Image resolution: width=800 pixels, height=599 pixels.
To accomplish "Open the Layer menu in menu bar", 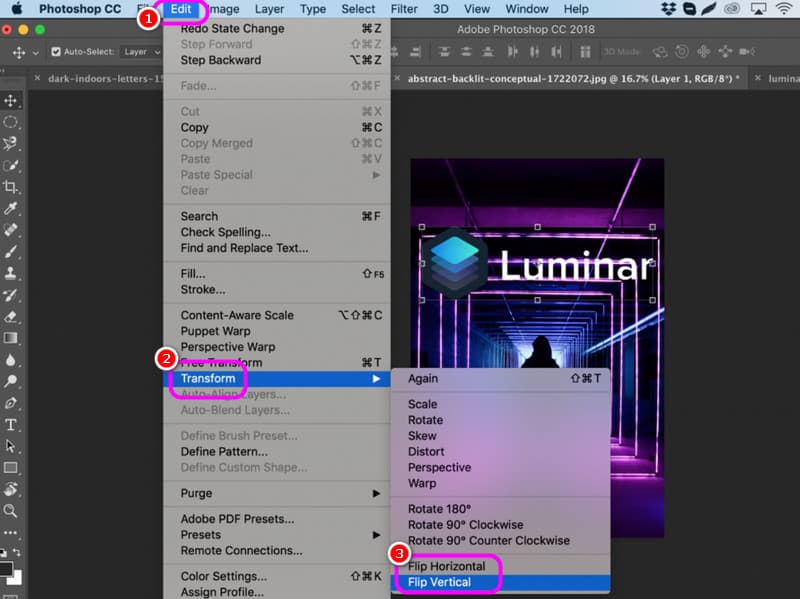I will [x=269, y=9].
